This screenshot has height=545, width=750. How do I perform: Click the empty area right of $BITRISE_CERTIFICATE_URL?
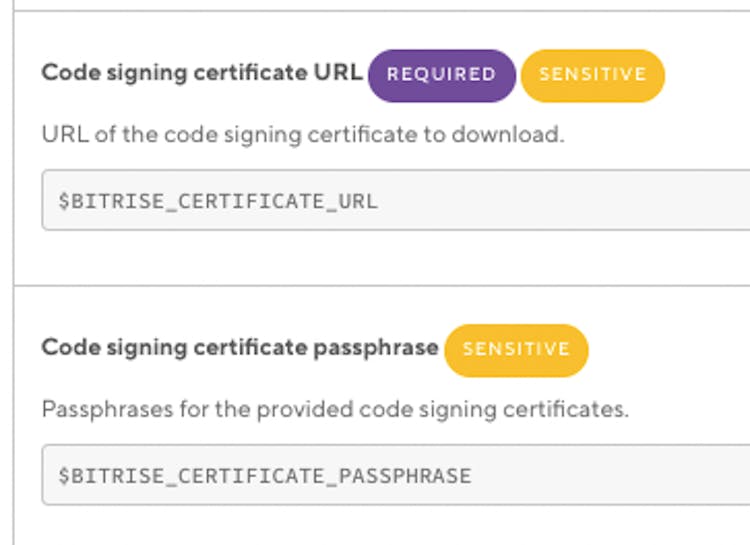[x=560, y=201]
